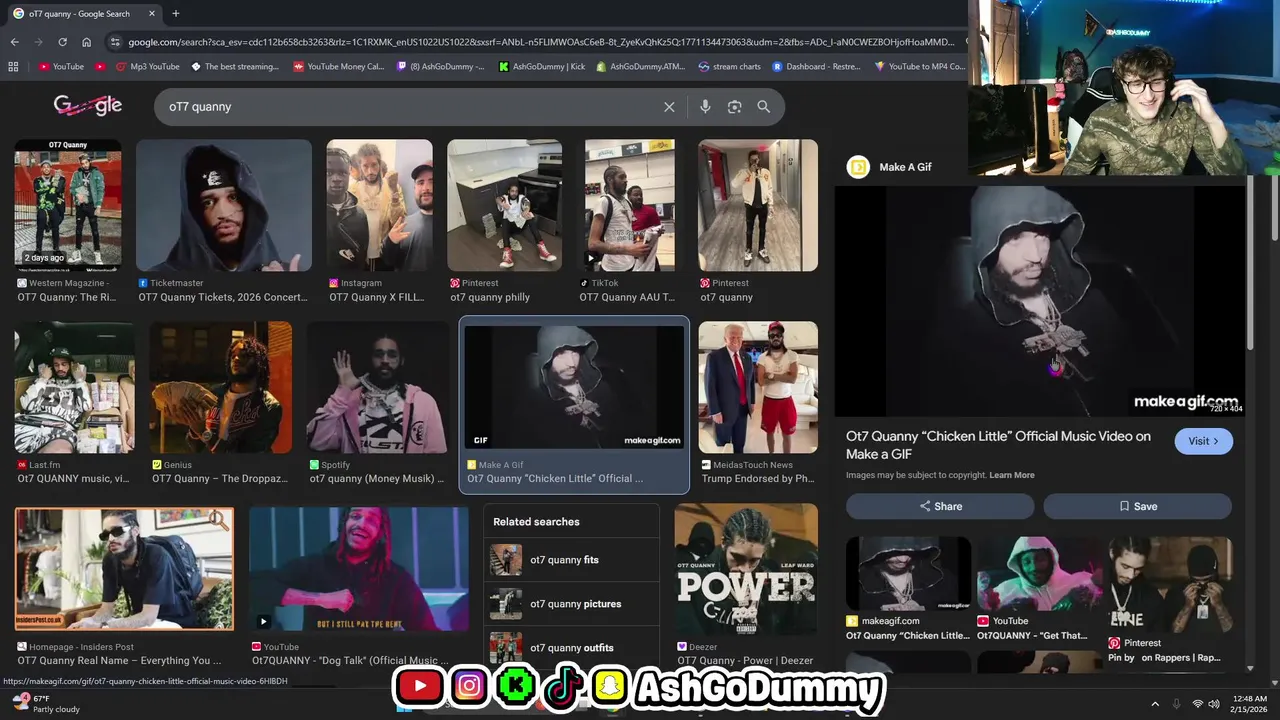Open TikTok OT7 Quanny AAU image
Viewport: 1280px width, 720px height.
point(630,205)
